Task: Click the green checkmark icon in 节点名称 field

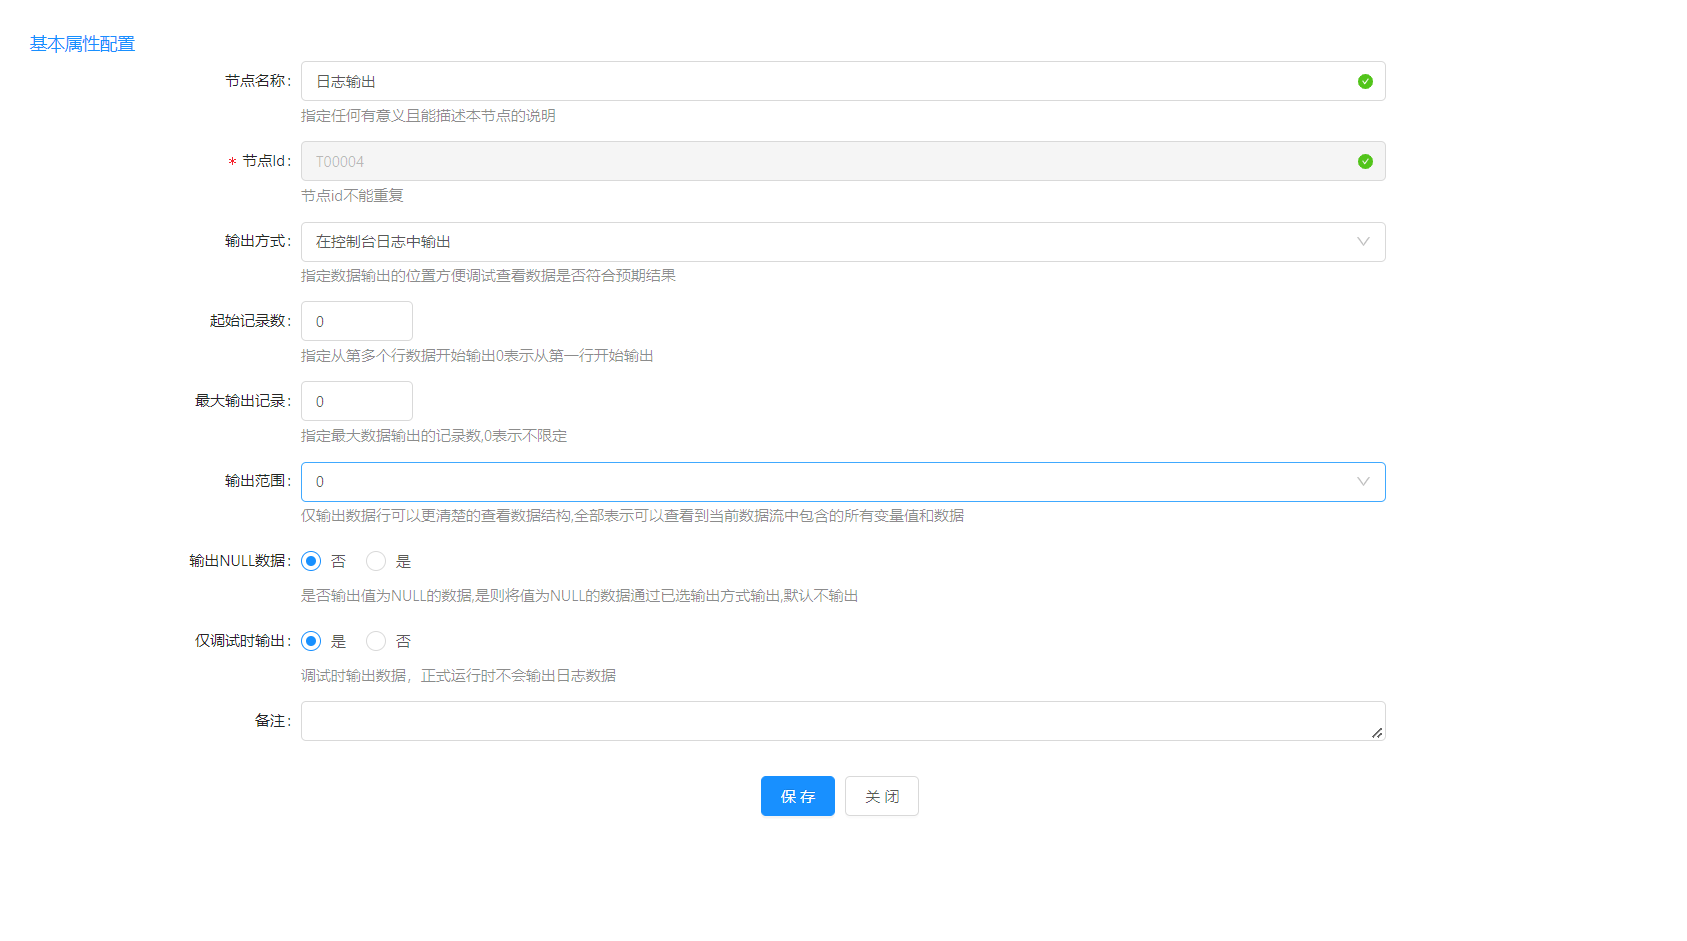Action: click(1365, 82)
